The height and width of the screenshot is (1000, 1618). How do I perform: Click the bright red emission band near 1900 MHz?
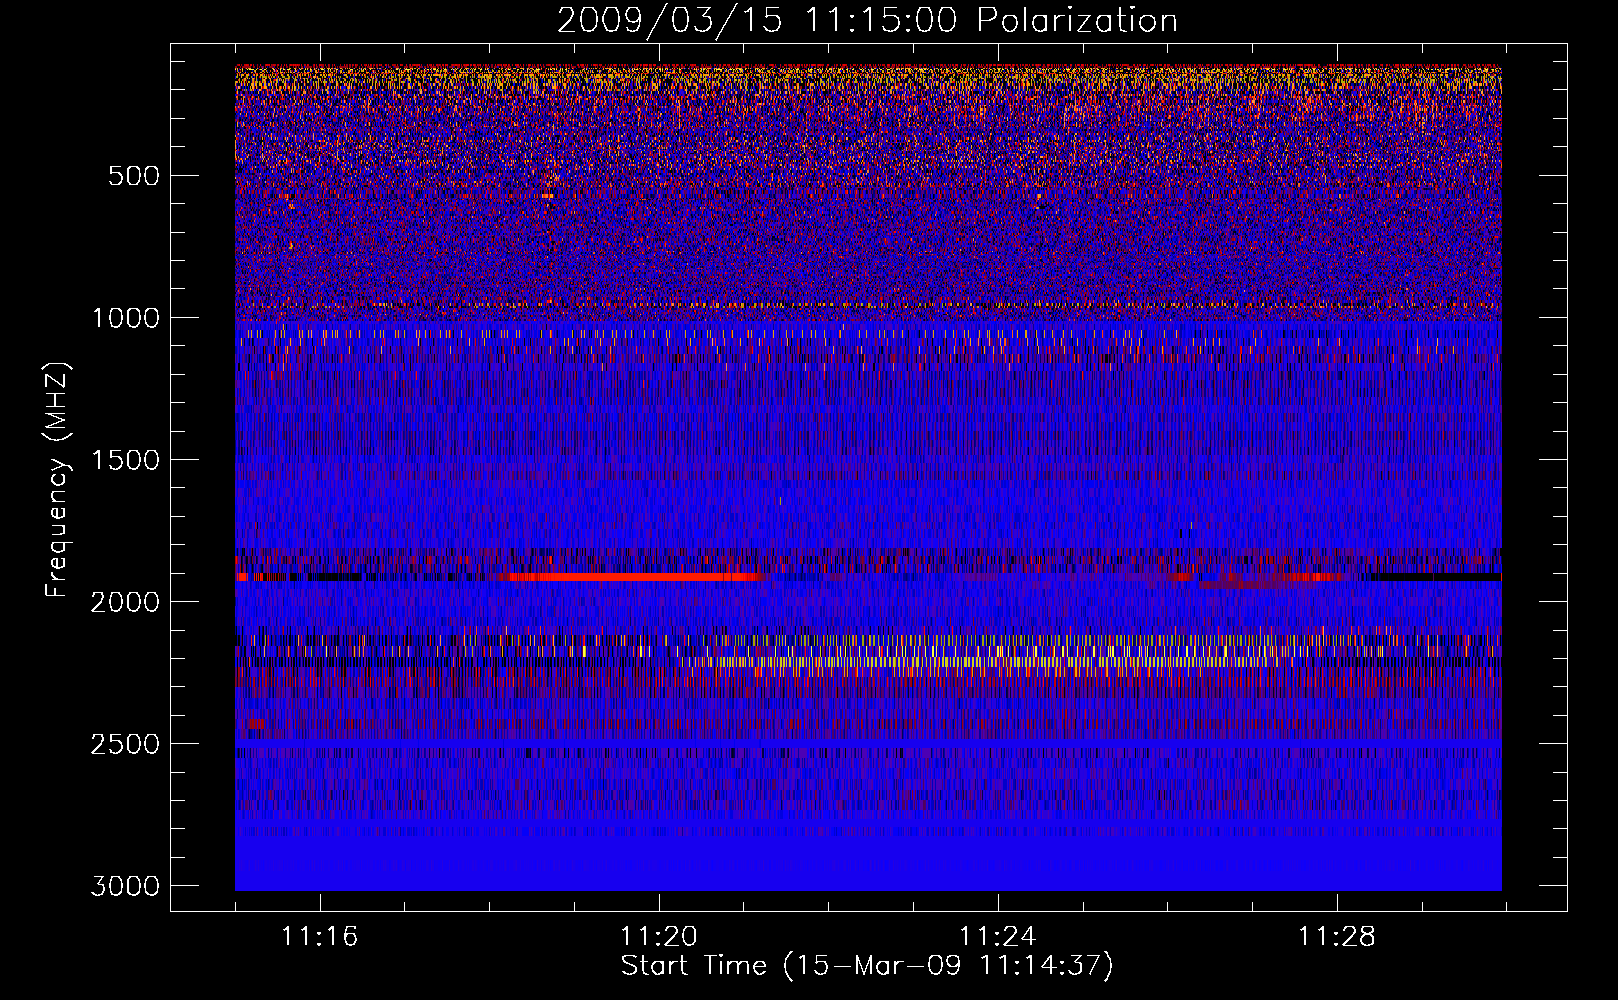pos(635,577)
